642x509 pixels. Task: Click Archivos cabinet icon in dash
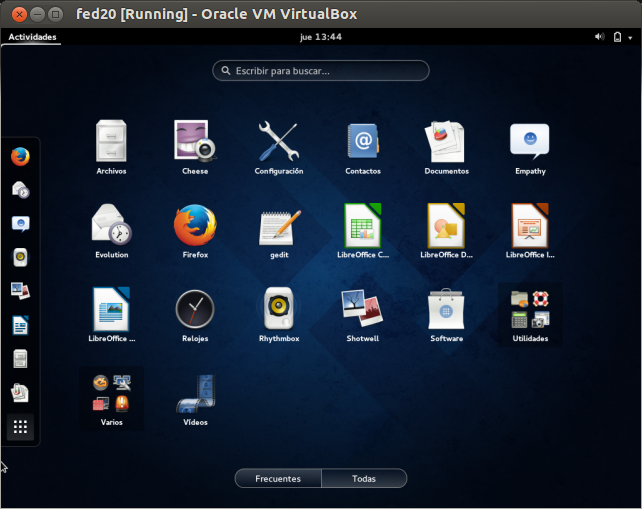pos(20,359)
